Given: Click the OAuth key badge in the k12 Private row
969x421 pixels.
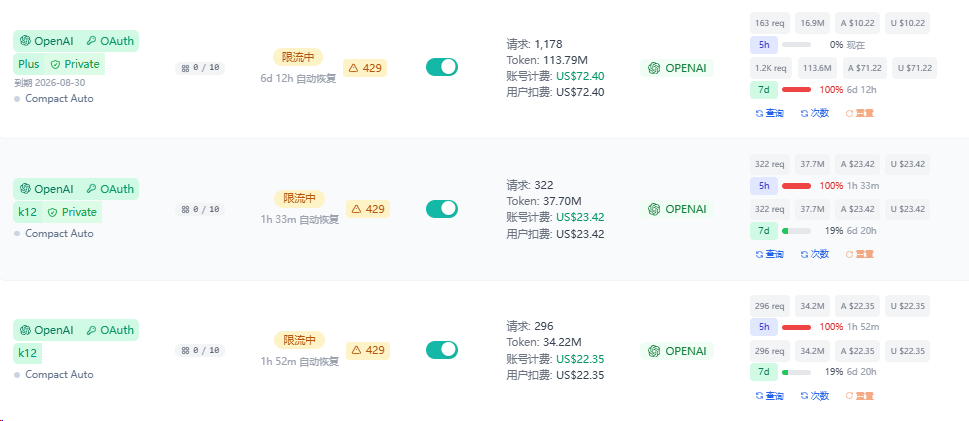Looking at the screenshot, I should pyautogui.click(x=109, y=189).
